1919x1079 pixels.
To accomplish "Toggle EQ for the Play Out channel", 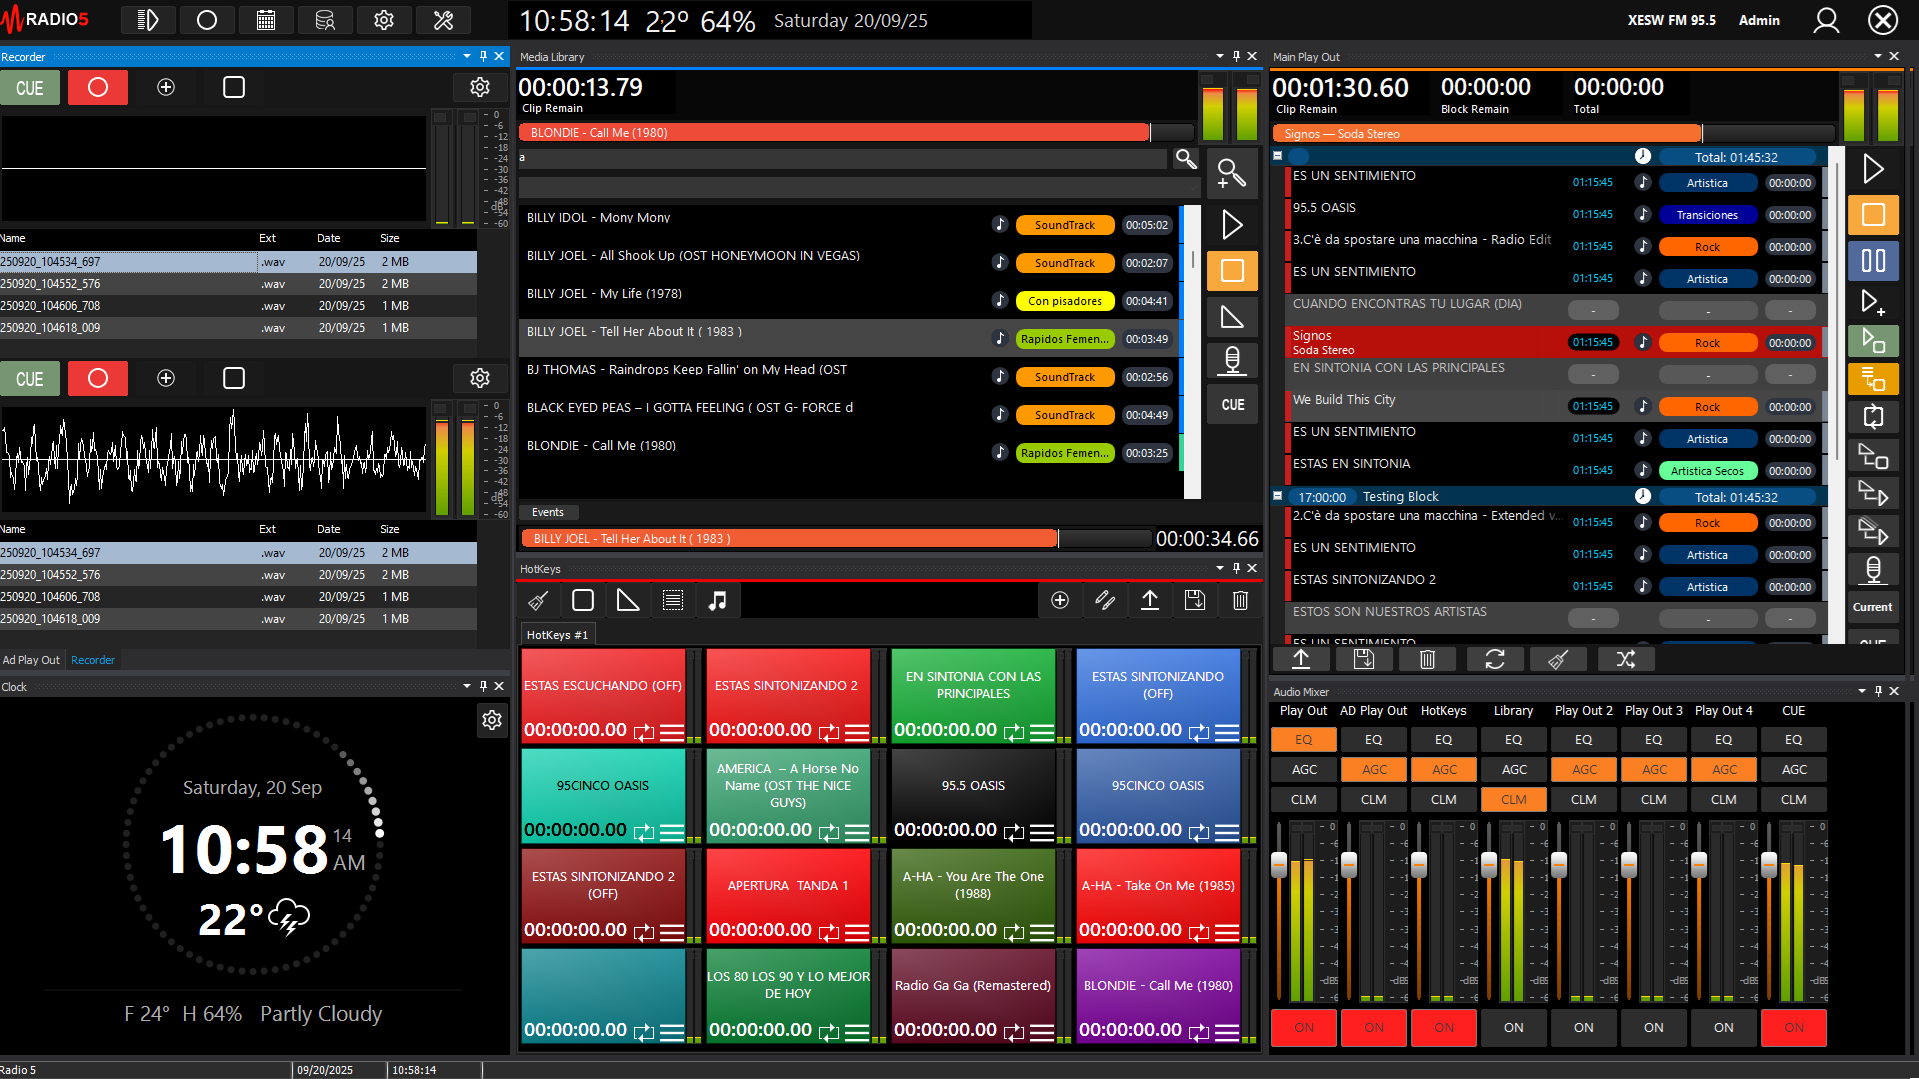I will tap(1303, 740).
